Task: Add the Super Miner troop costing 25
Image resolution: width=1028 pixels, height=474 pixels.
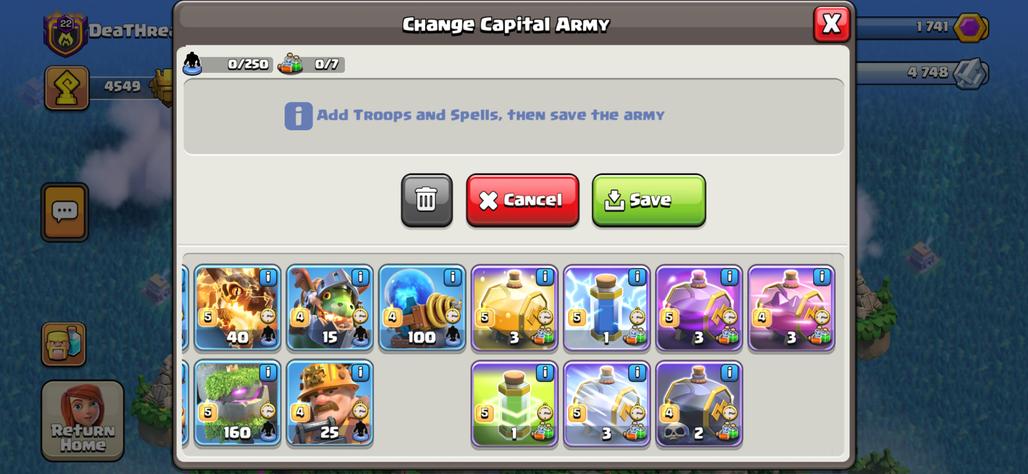Action: pyautogui.click(x=330, y=403)
